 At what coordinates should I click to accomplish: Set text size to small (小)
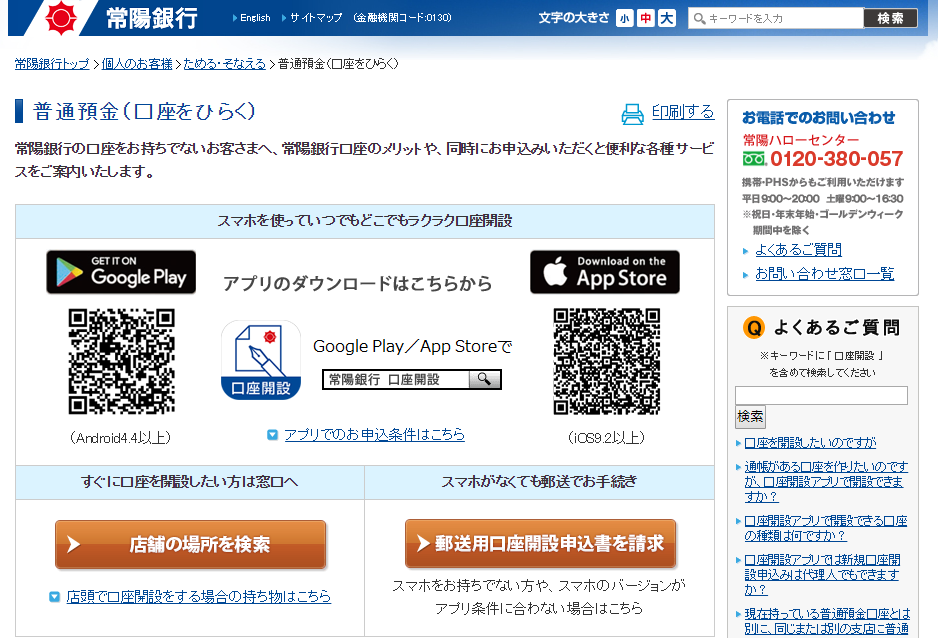pyautogui.click(x=625, y=19)
